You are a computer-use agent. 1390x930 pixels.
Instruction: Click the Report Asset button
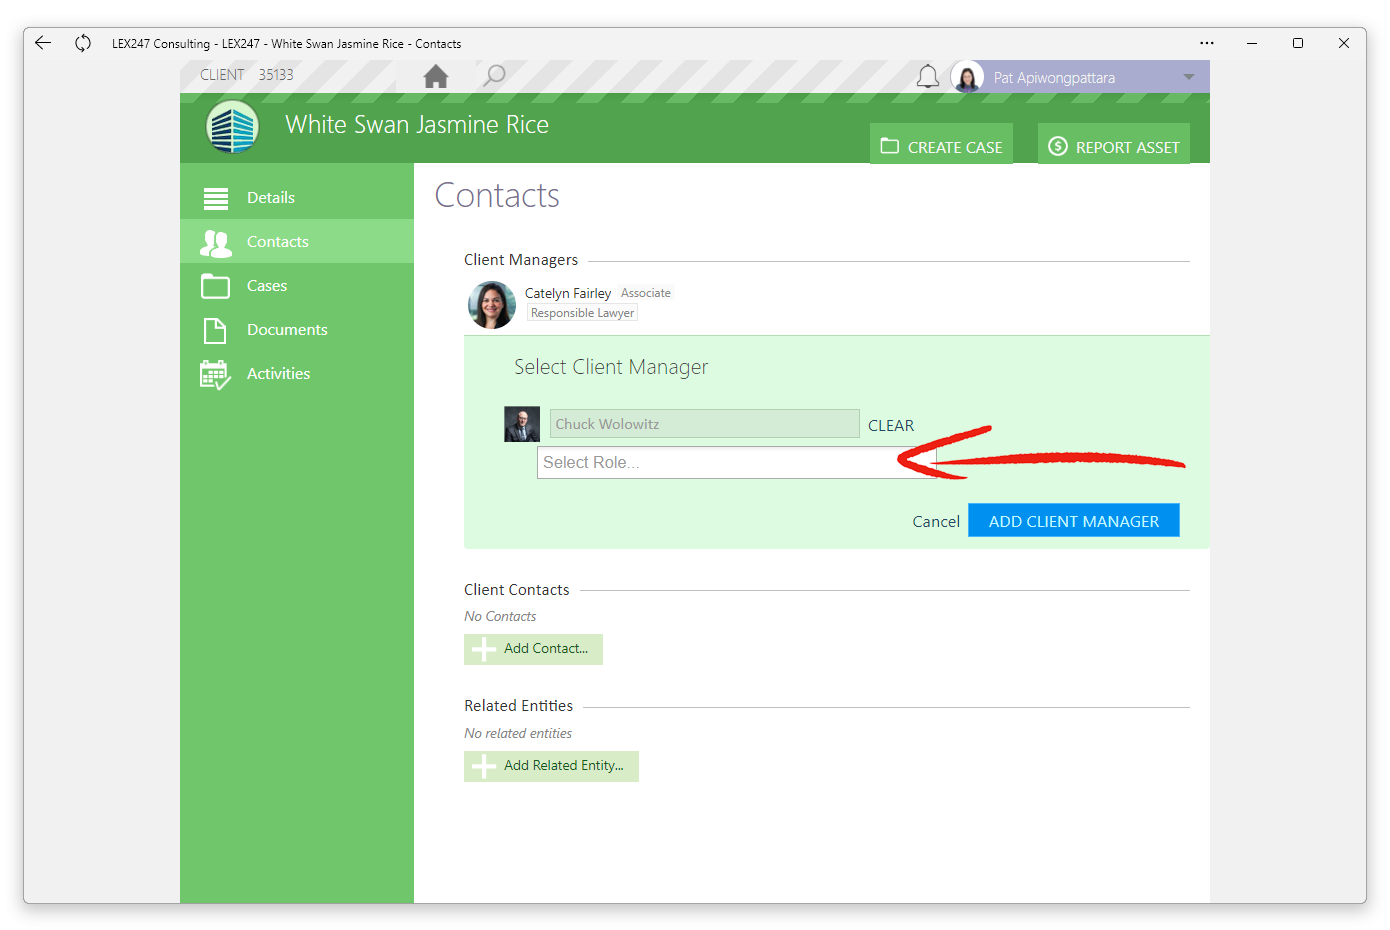(x=1114, y=144)
